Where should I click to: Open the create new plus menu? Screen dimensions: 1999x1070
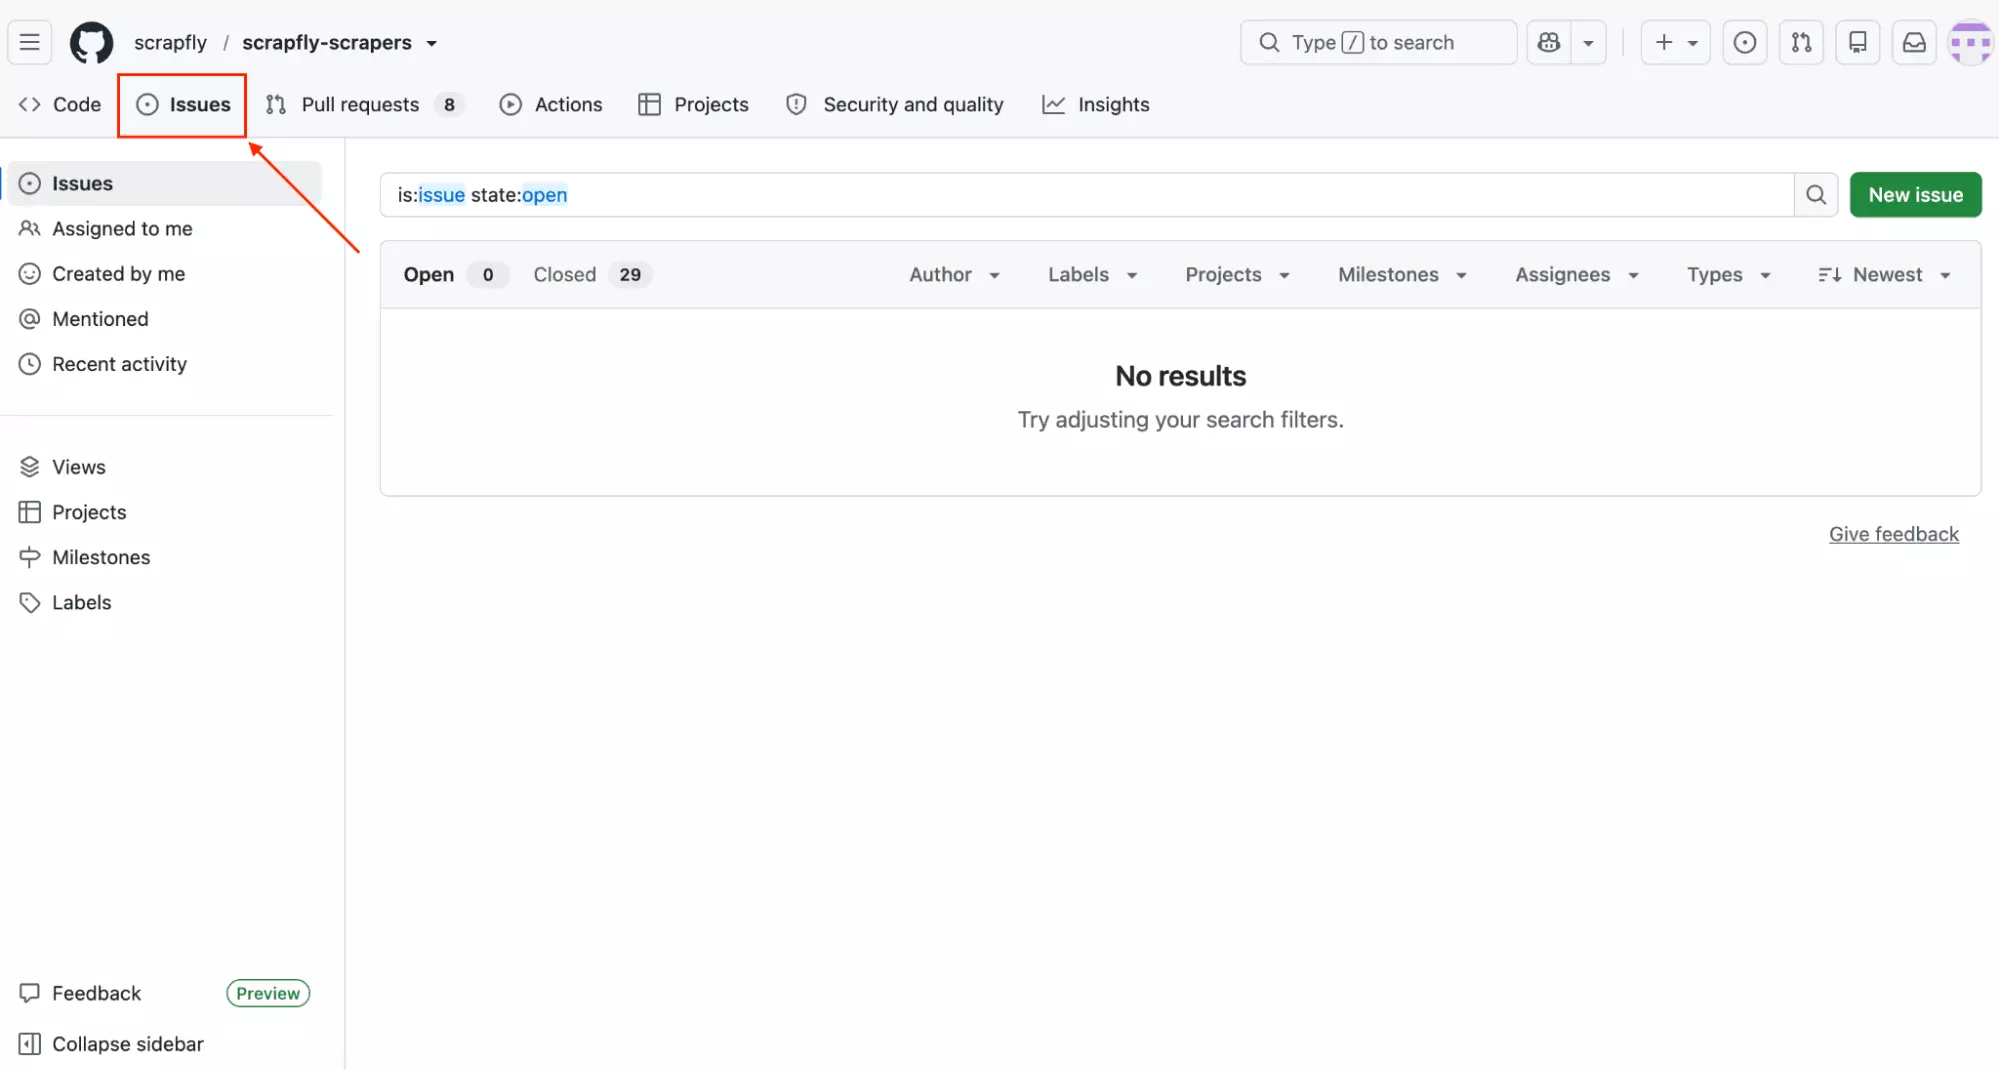click(1676, 42)
